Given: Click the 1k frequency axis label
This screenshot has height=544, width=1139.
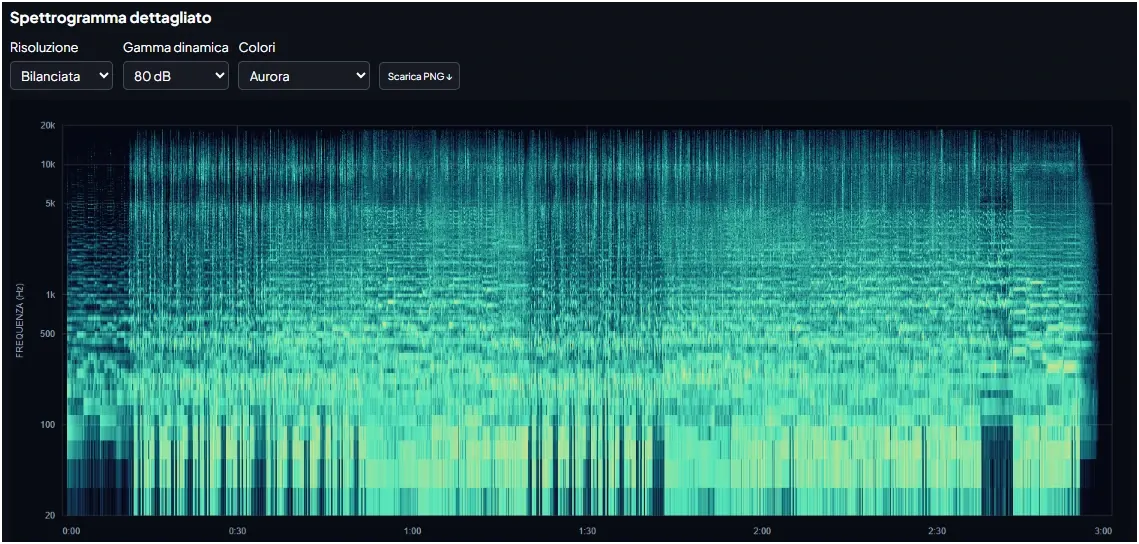Looking at the screenshot, I should point(51,295).
